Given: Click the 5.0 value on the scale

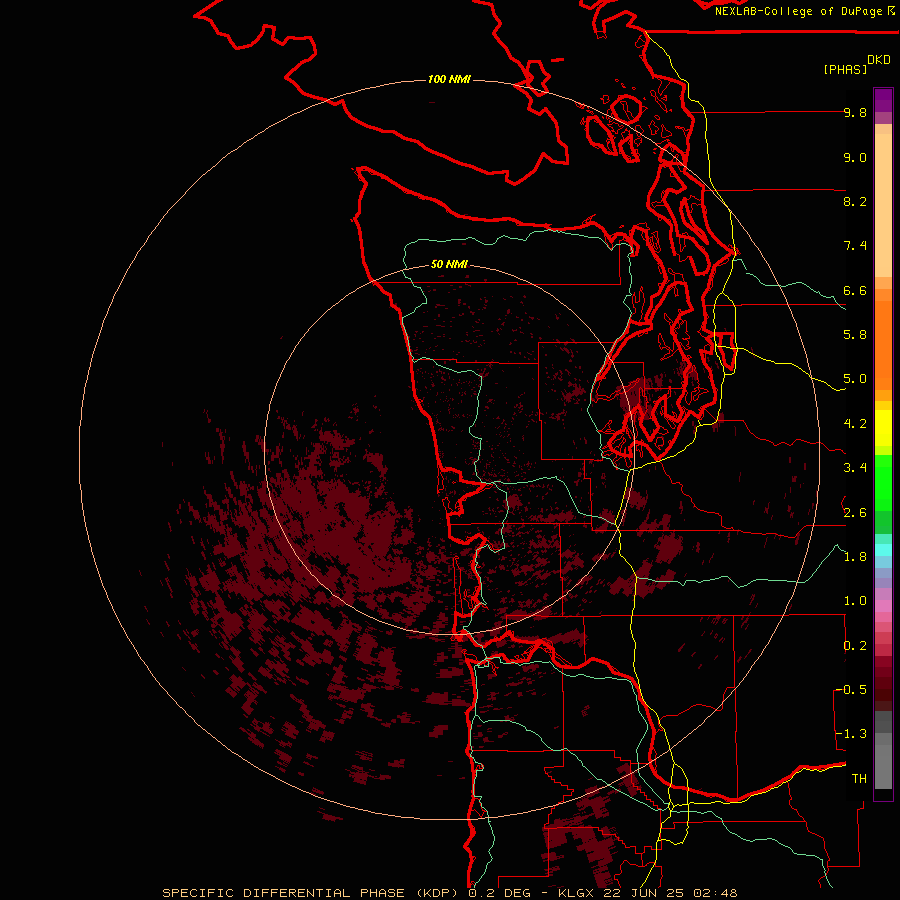Looking at the screenshot, I should point(855,379).
